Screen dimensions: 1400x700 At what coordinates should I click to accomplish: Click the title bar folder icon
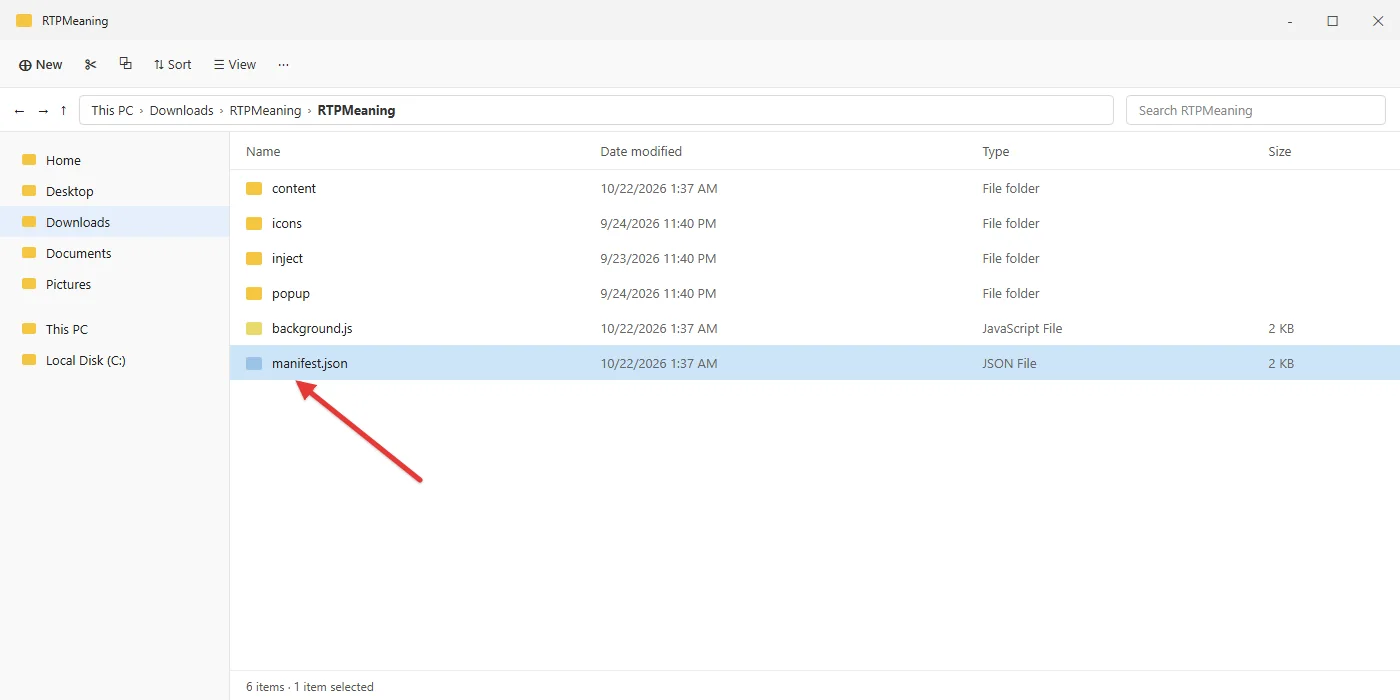click(x=24, y=20)
